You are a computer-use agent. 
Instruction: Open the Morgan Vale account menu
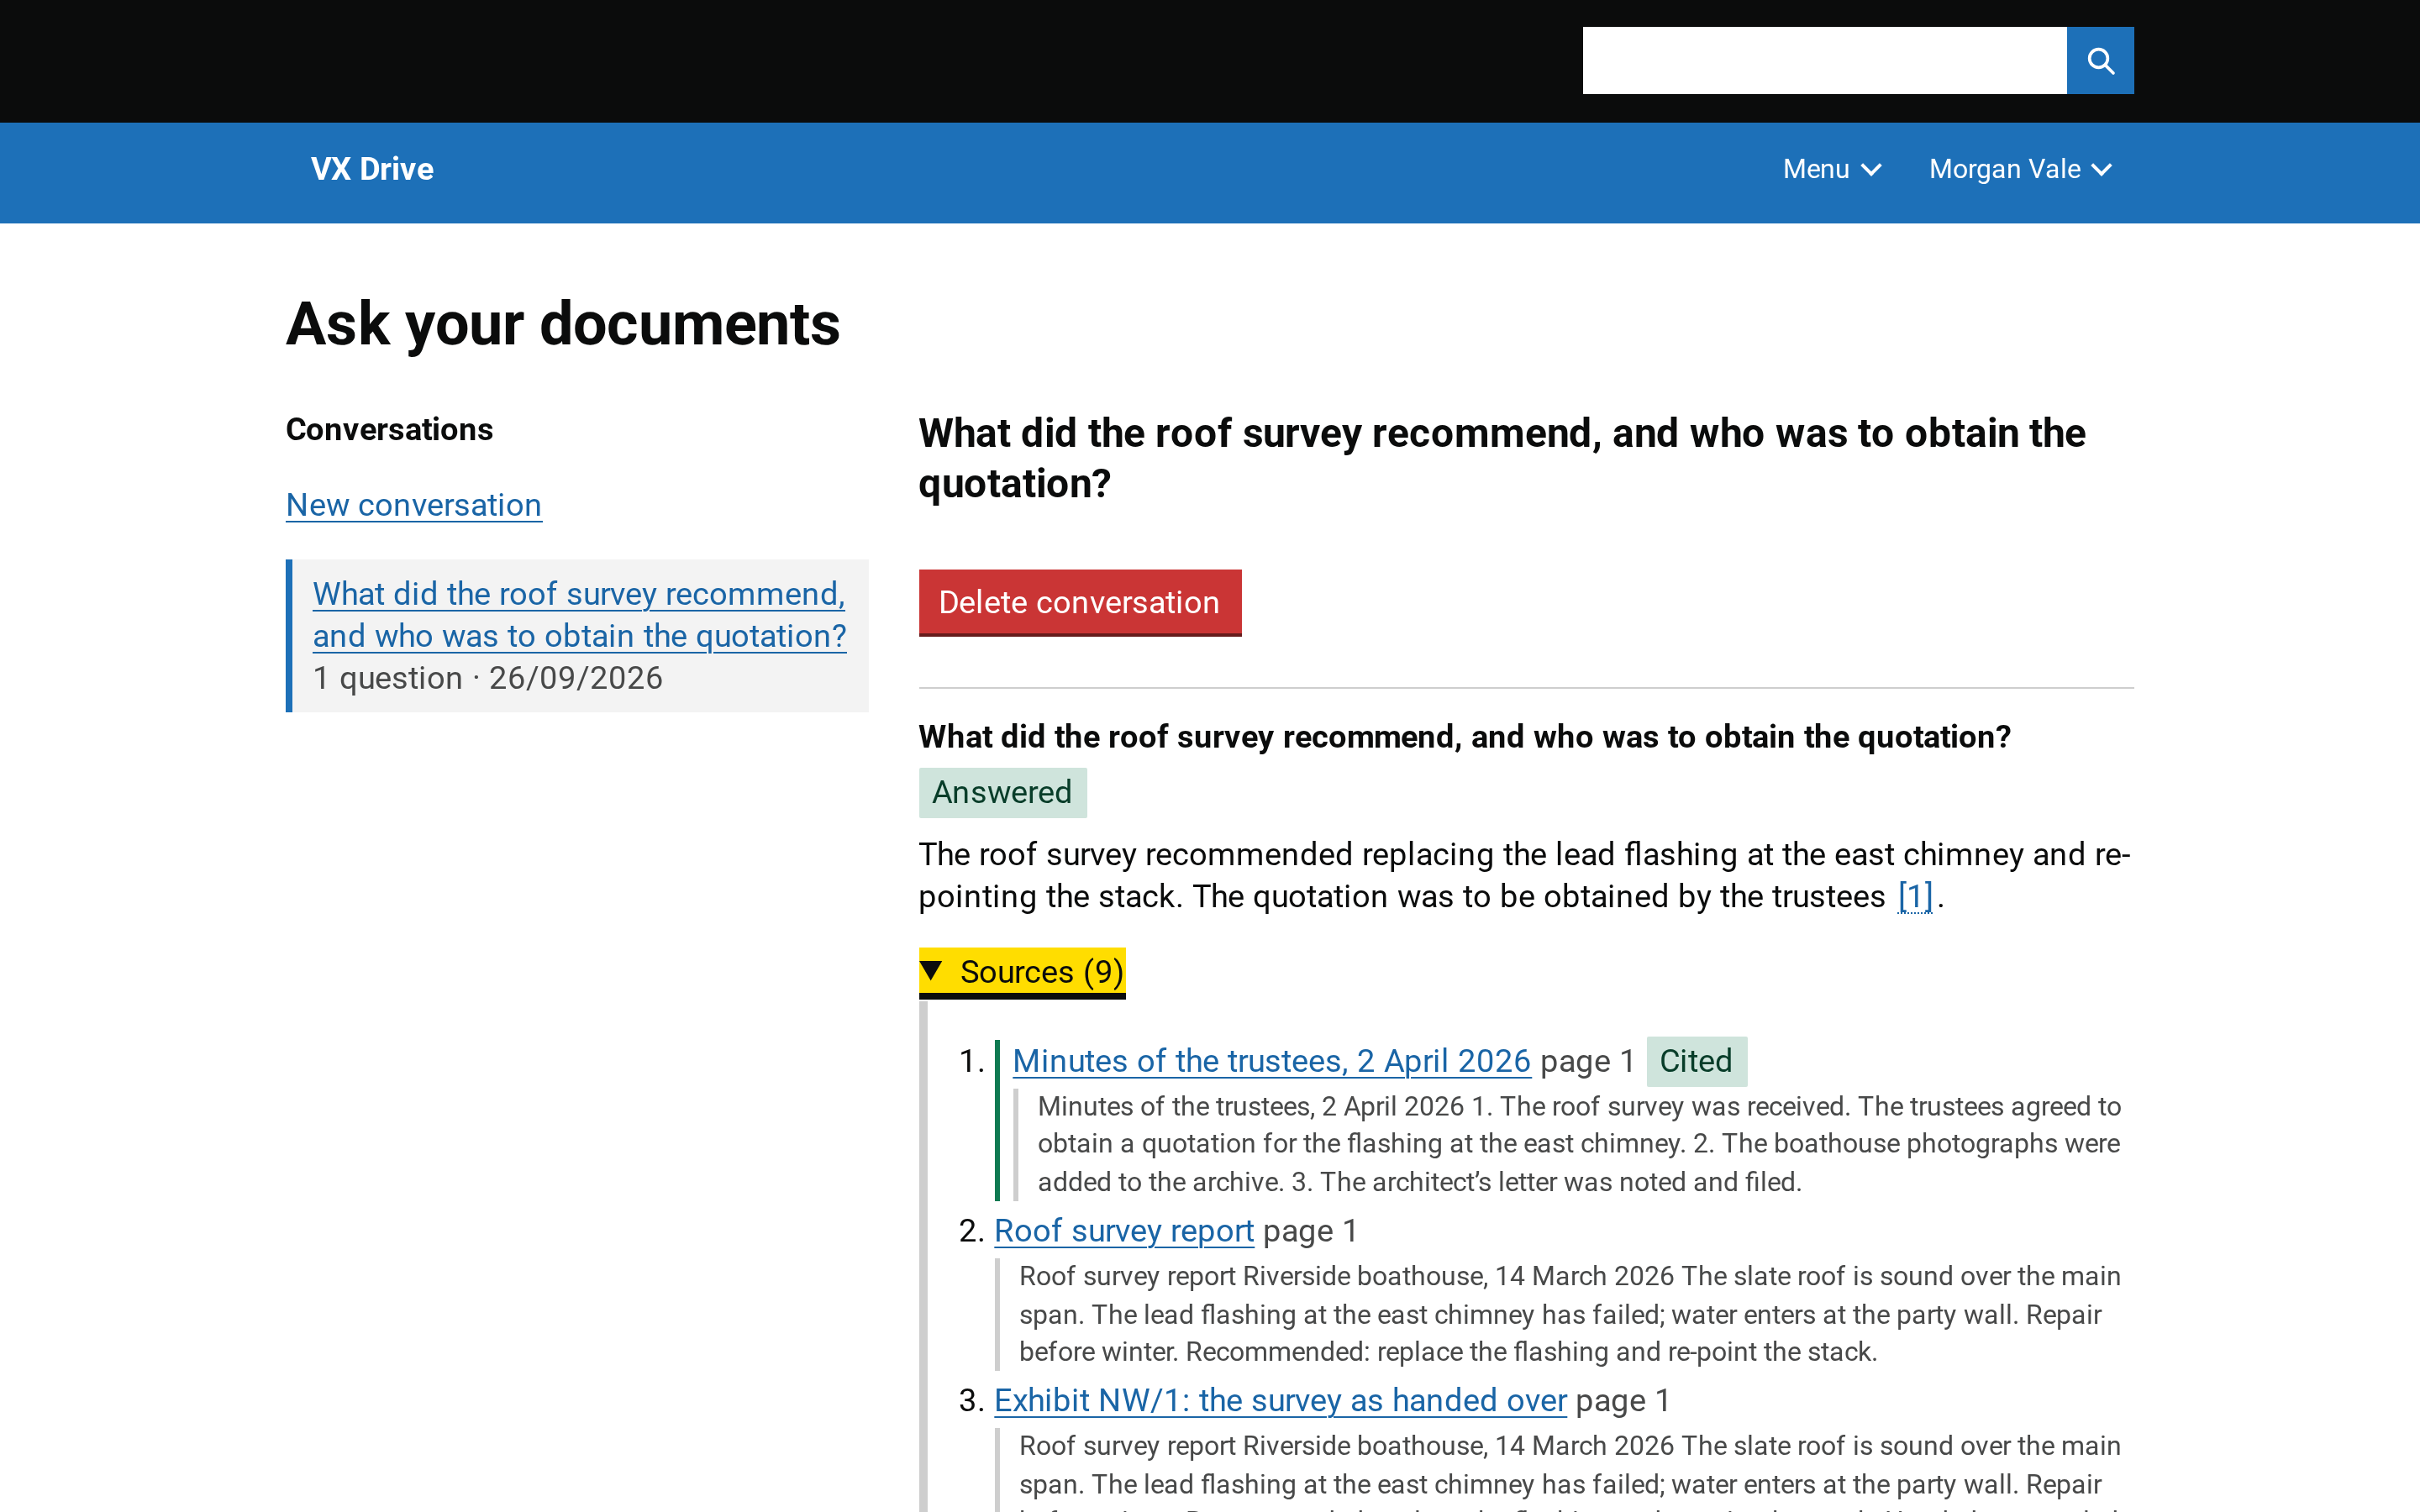pyautogui.click(x=2021, y=169)
